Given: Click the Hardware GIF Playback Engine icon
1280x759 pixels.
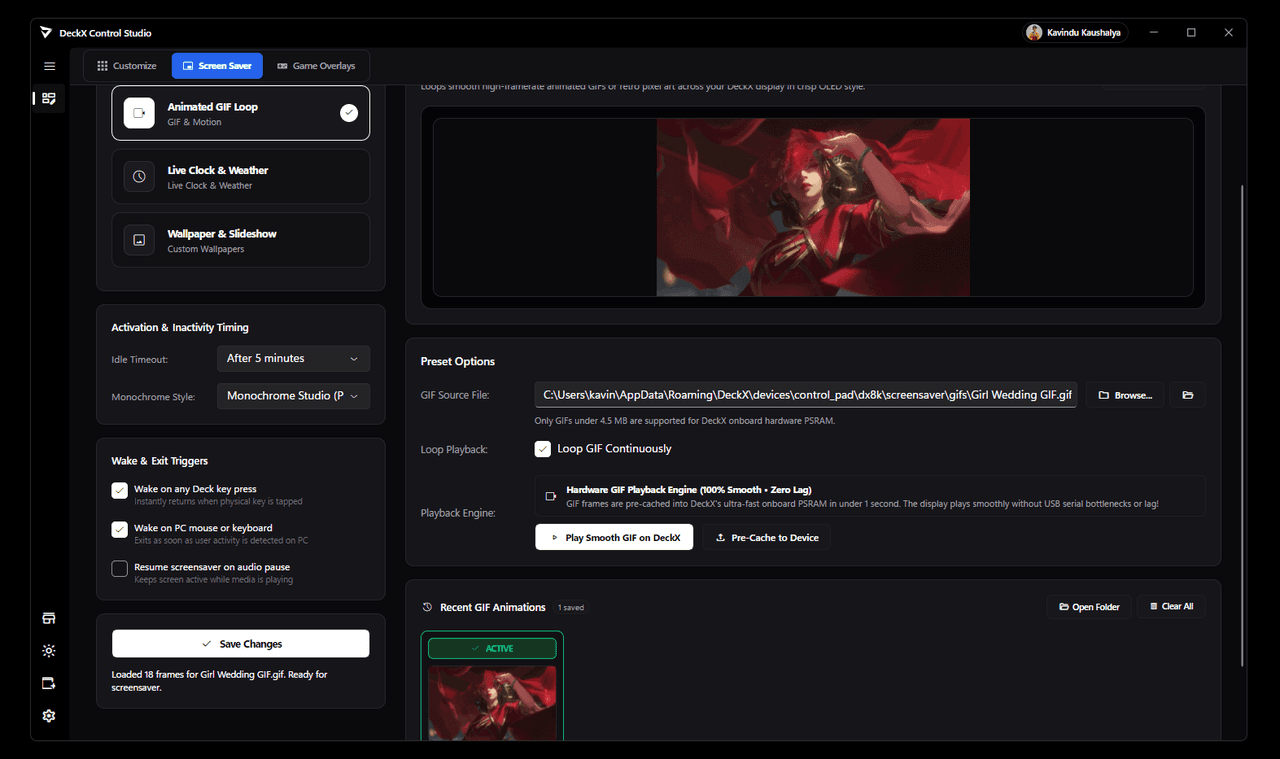Looking at the screenshot, I should pos(551,496).
